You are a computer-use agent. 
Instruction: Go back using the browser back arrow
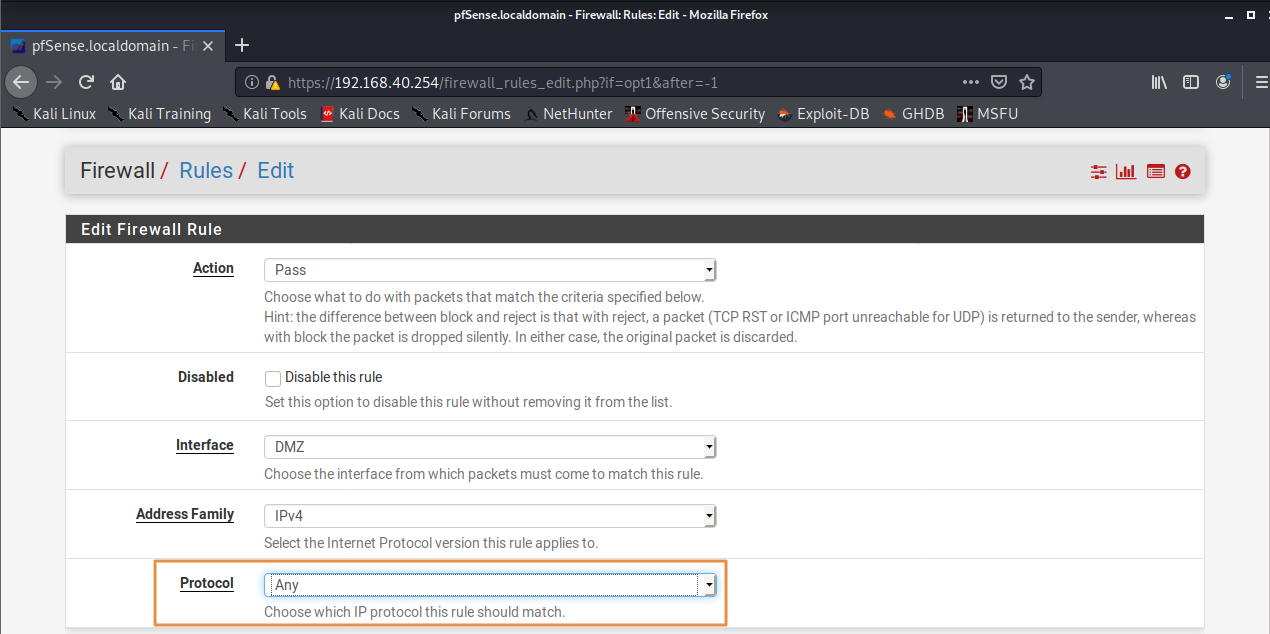[x=22, y=82]
